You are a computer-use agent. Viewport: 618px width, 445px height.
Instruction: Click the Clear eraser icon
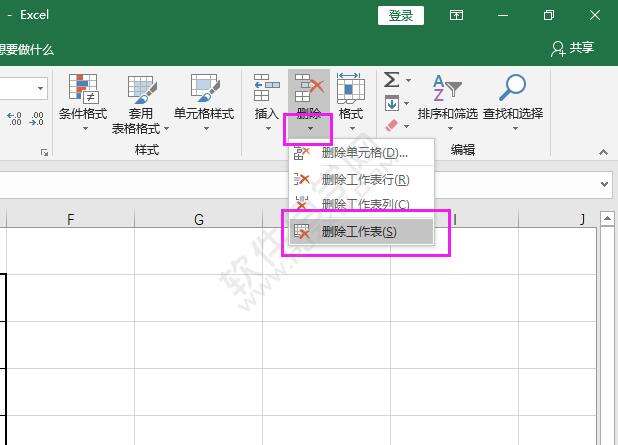pyautogui.click(x=391, y=125)
